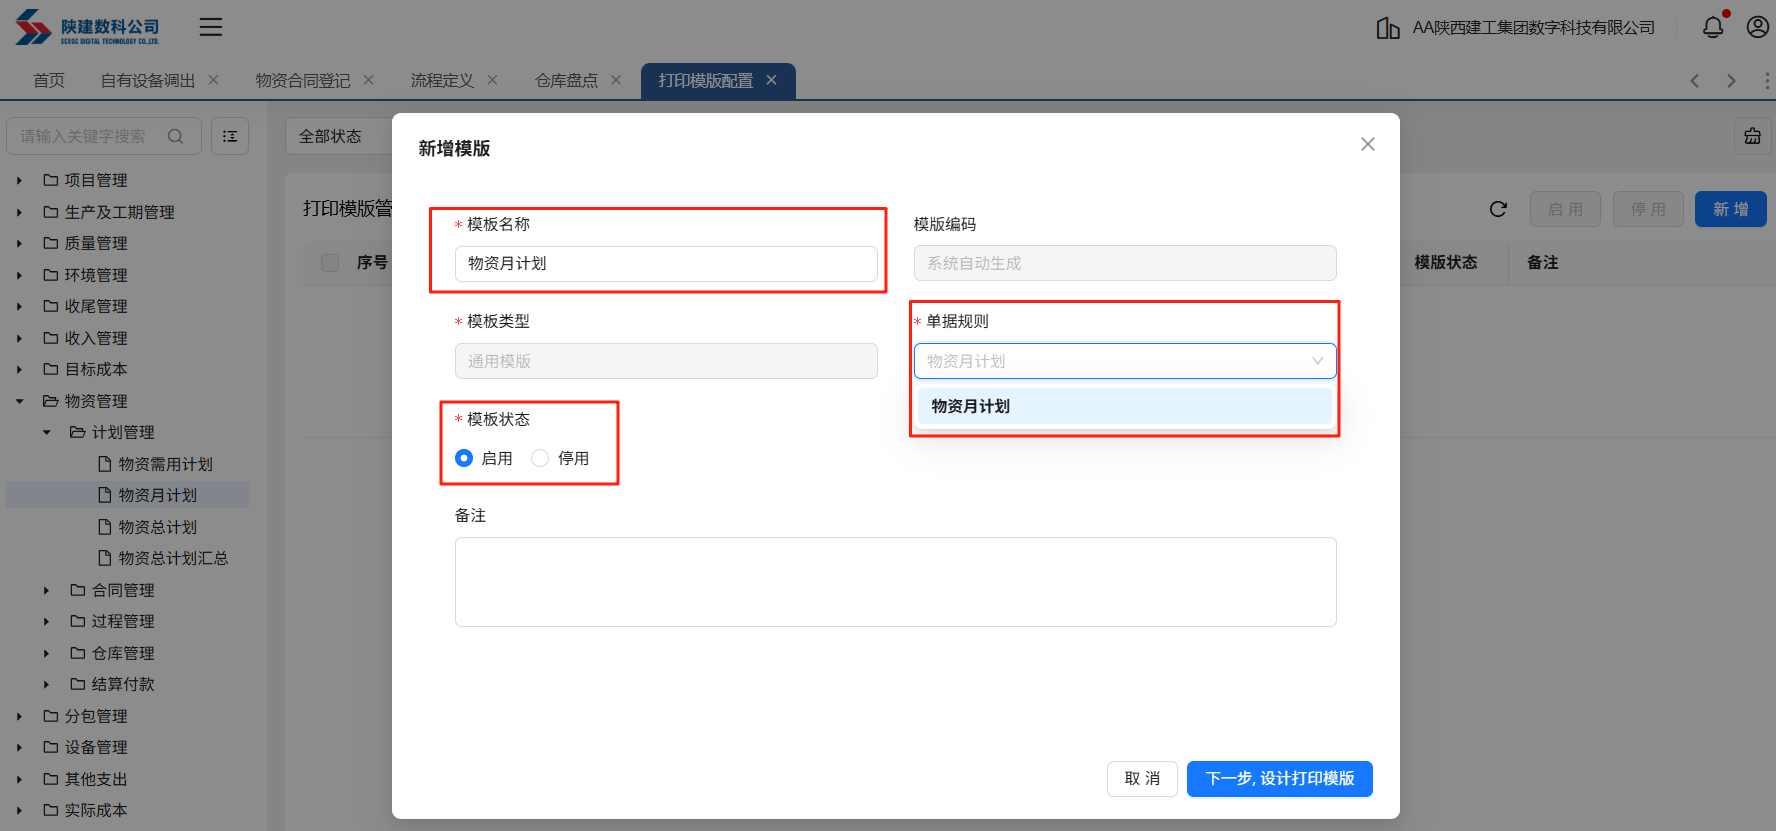The height and width of the screenshot is (831, 1776).
Task: Click the company building icon in header
Action: point(1387,28)
